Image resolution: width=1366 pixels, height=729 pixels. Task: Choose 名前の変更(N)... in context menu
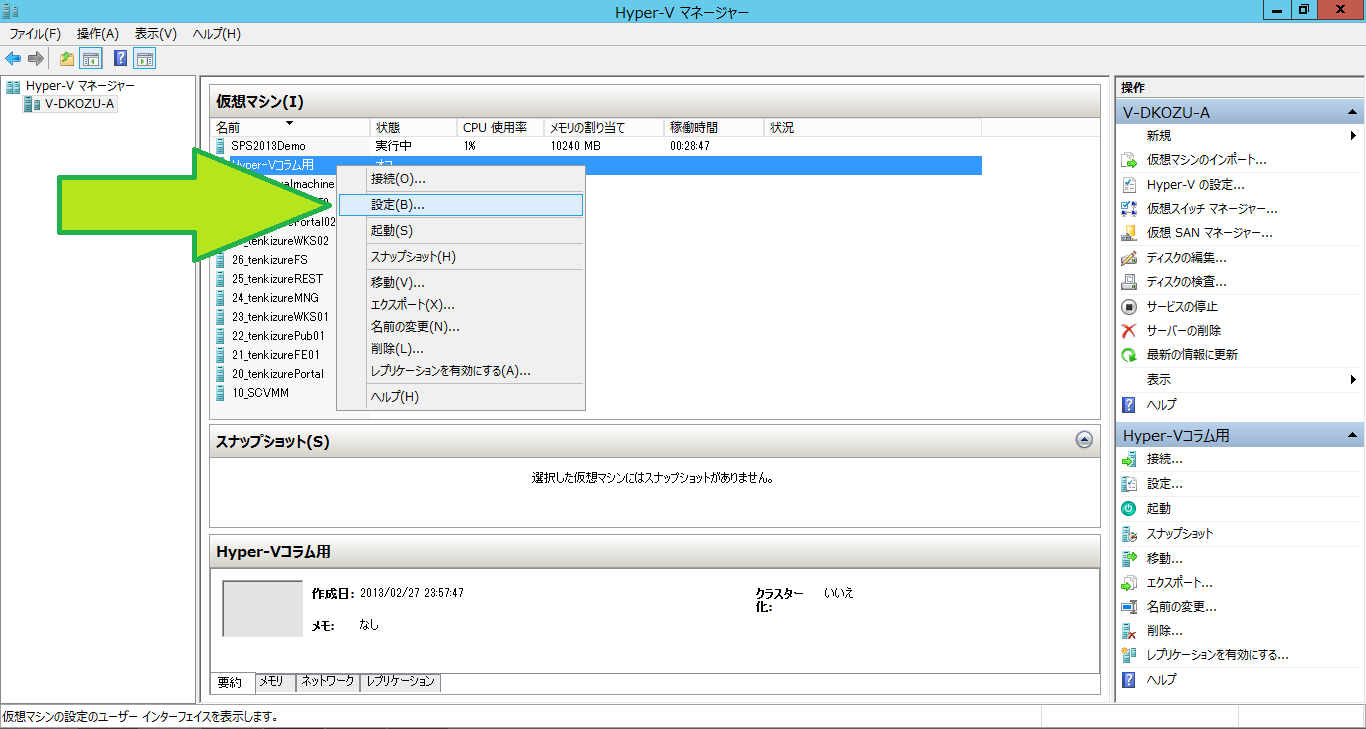(461, 327)
